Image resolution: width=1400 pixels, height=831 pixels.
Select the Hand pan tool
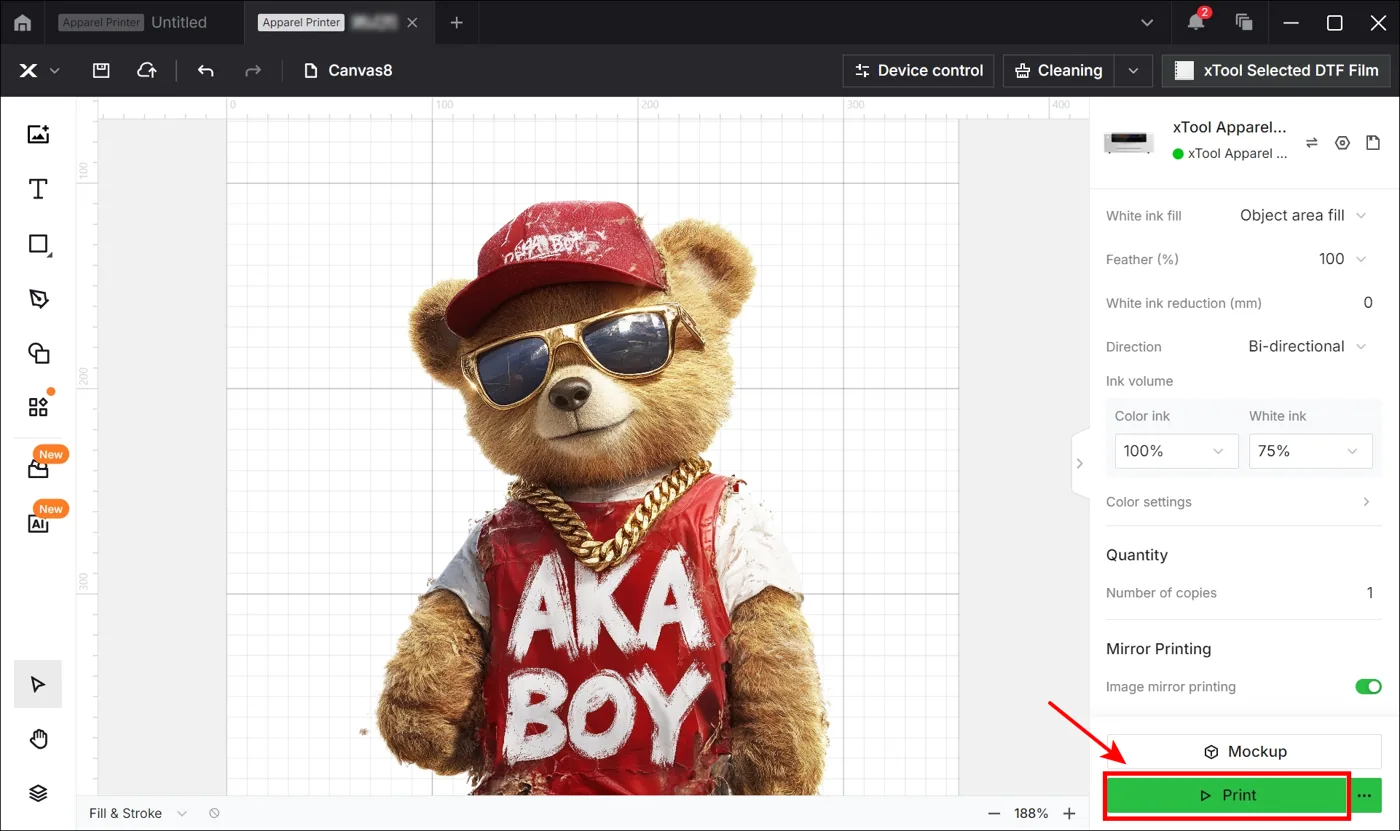(x=38, y=739)
